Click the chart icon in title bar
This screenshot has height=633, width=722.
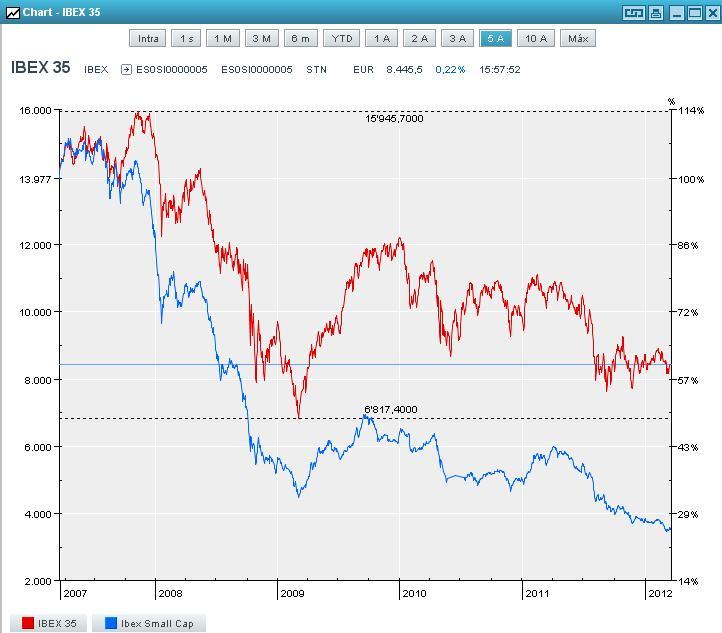point(13,12)
